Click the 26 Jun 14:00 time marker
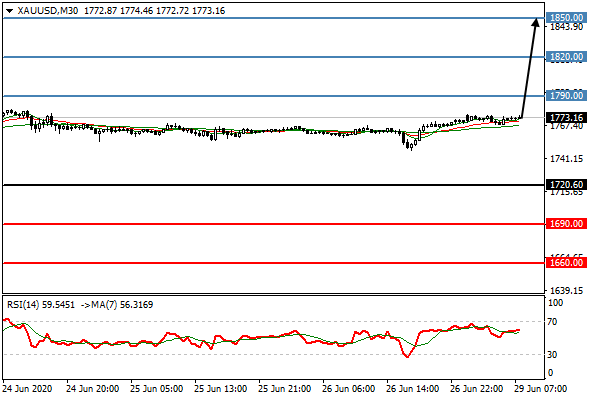This screenshot has height=400, width=590. 412,389
